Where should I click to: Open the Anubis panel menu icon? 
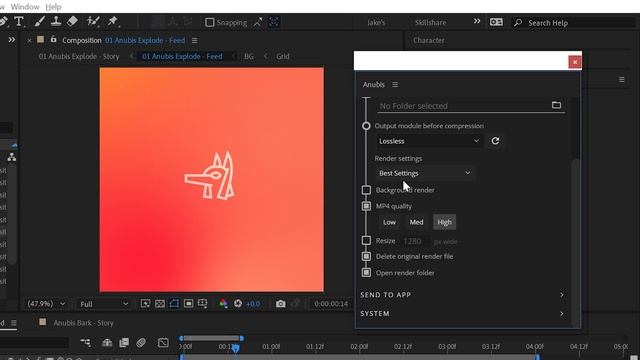click(x=395, y=84)
